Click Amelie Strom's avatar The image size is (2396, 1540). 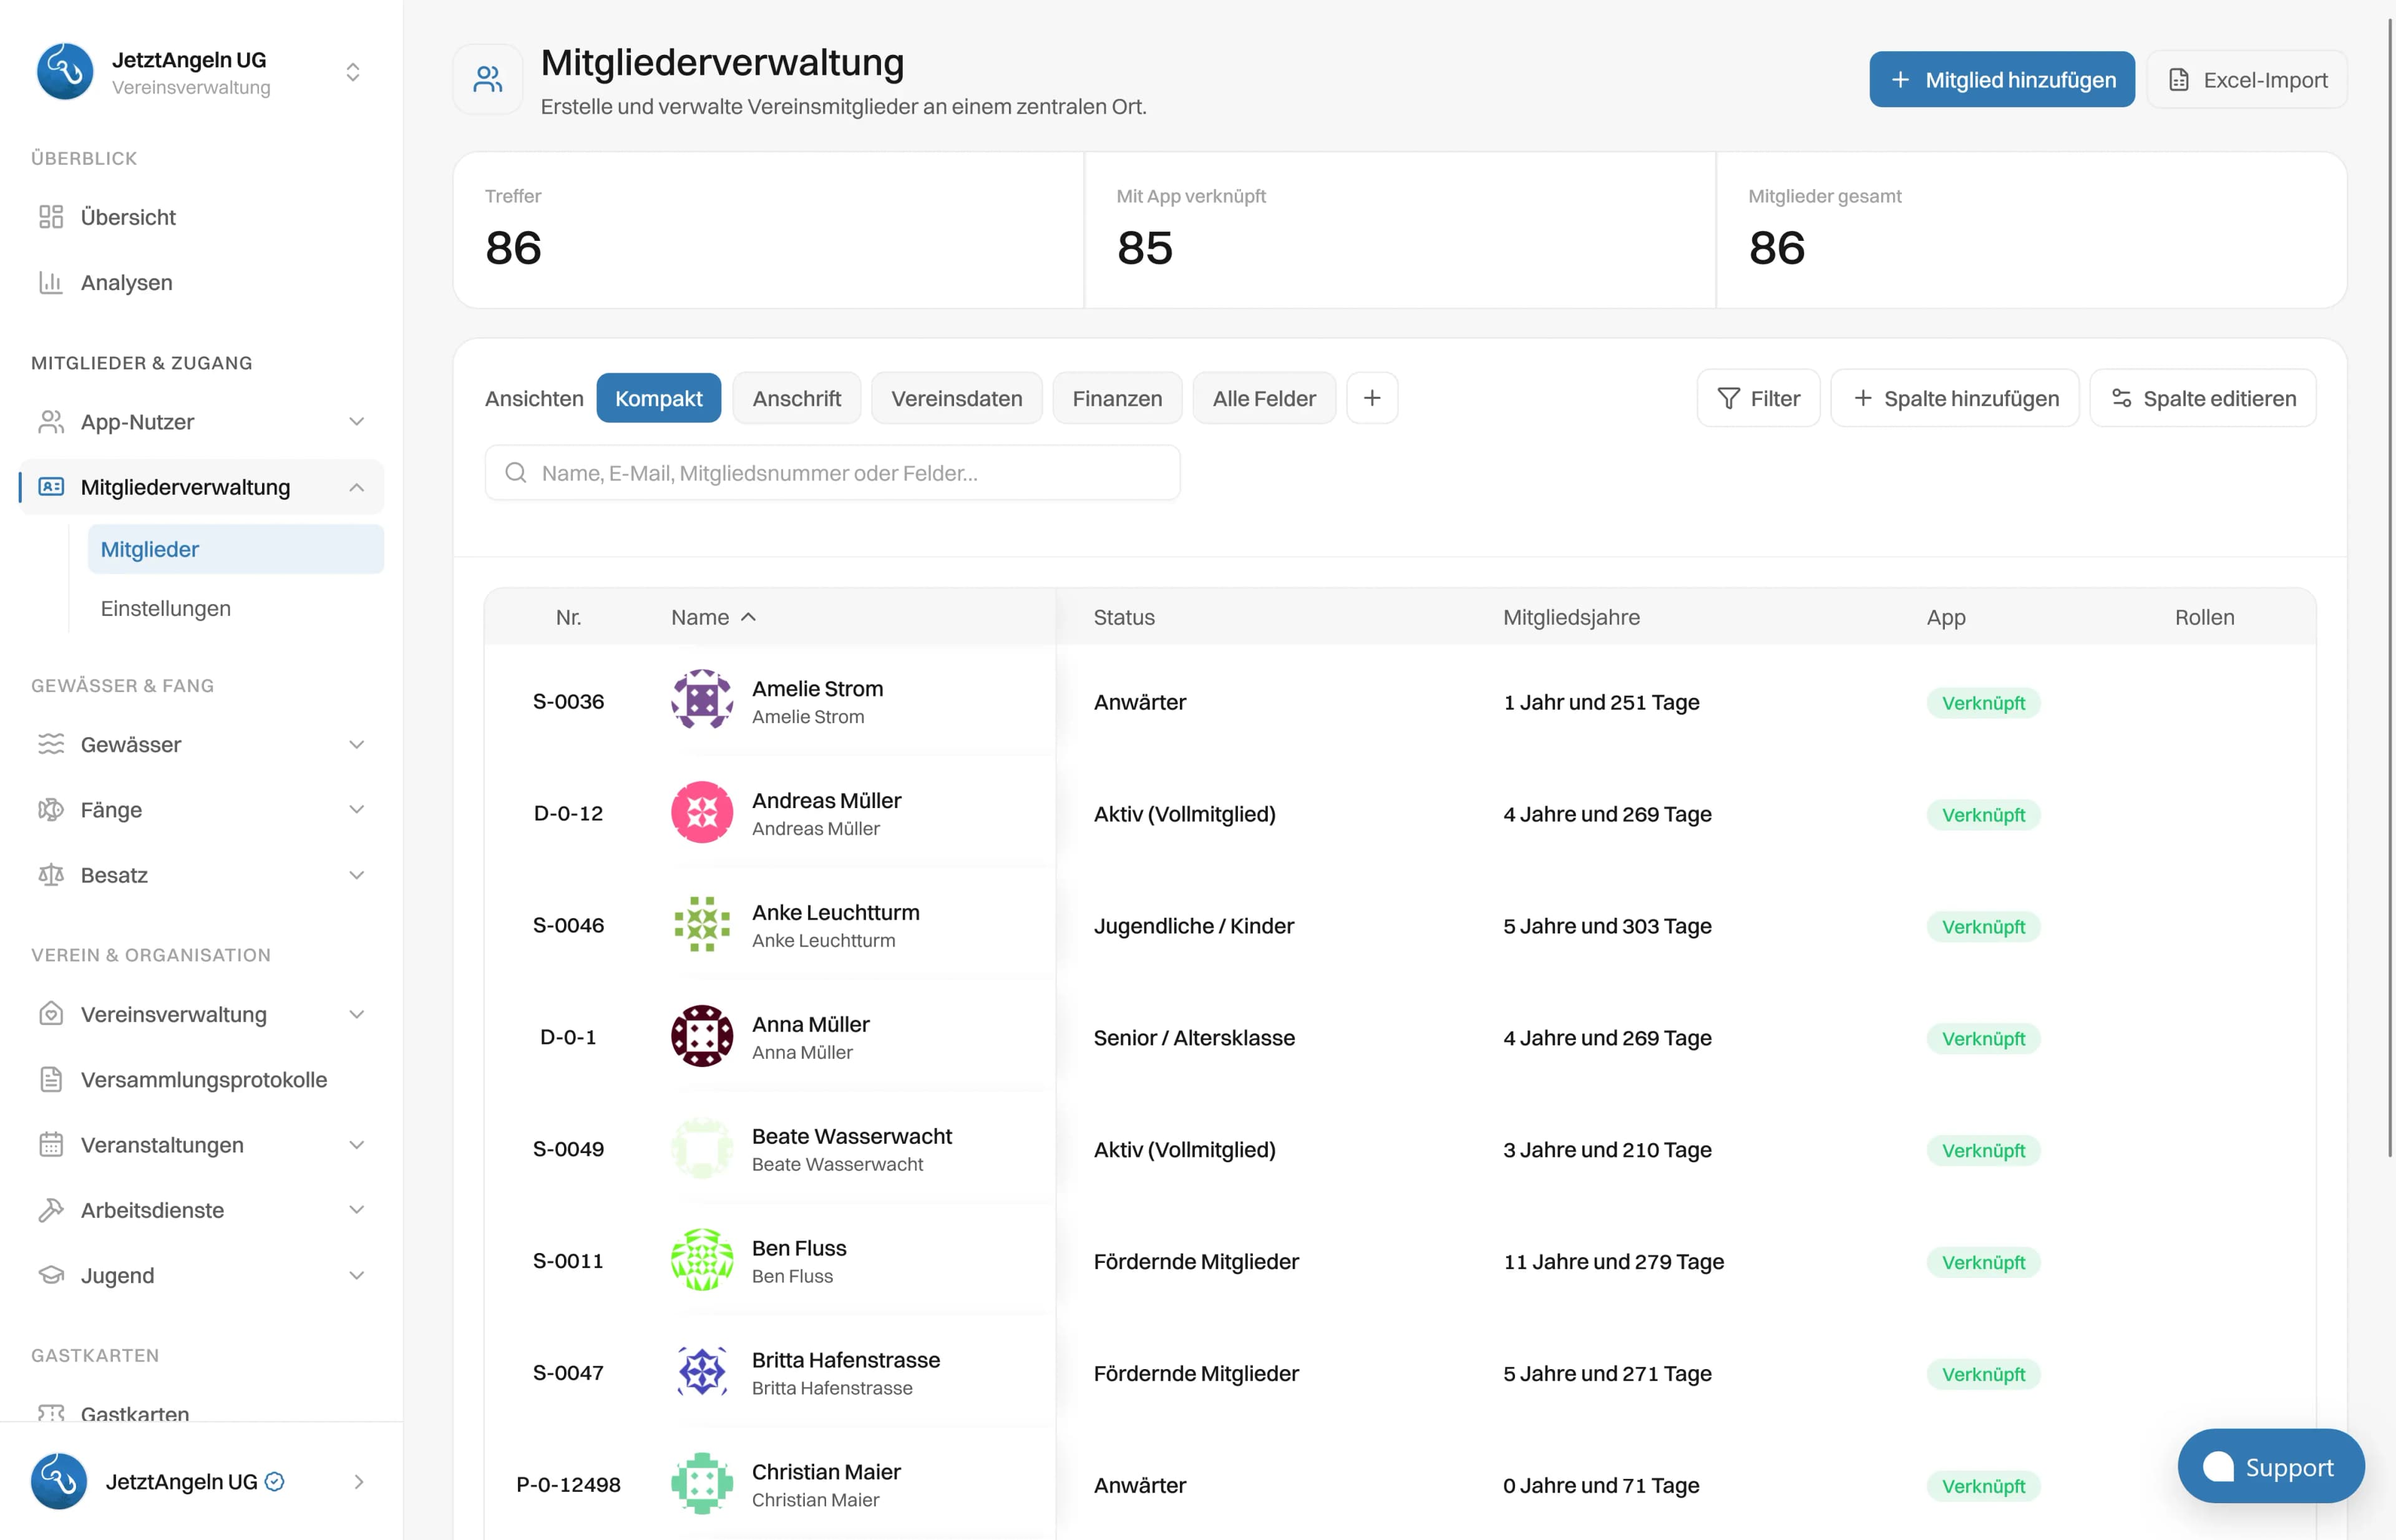click(702, 700)
